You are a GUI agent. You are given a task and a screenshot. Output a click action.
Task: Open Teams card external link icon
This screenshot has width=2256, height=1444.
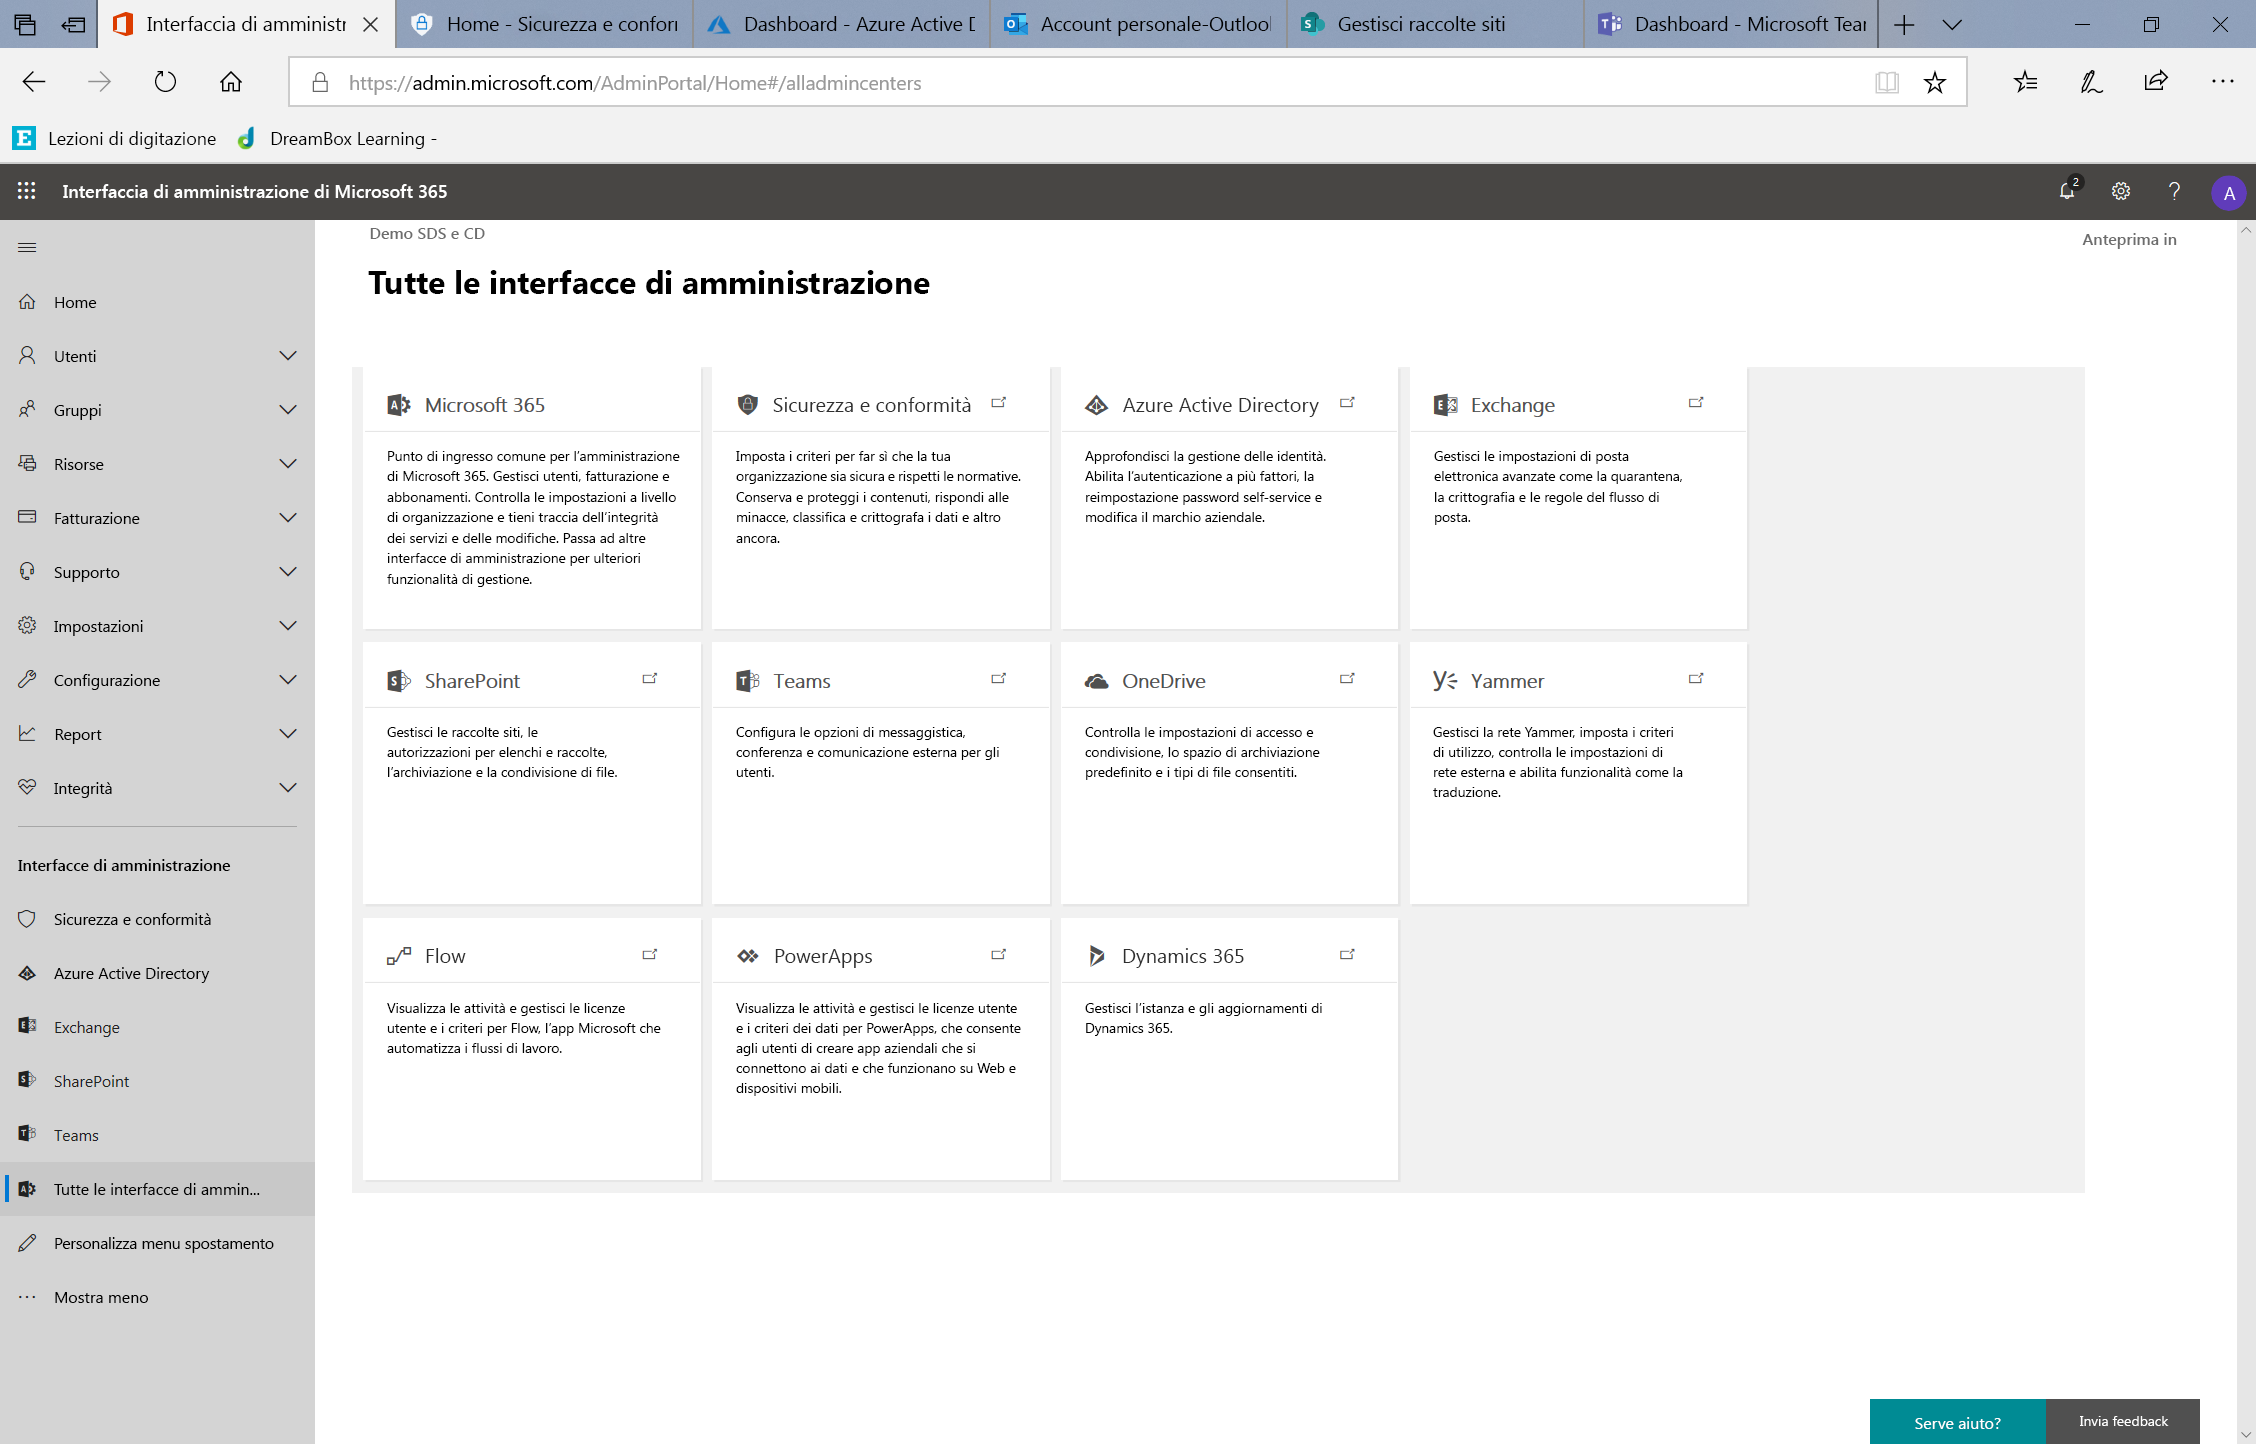(998, 679)
